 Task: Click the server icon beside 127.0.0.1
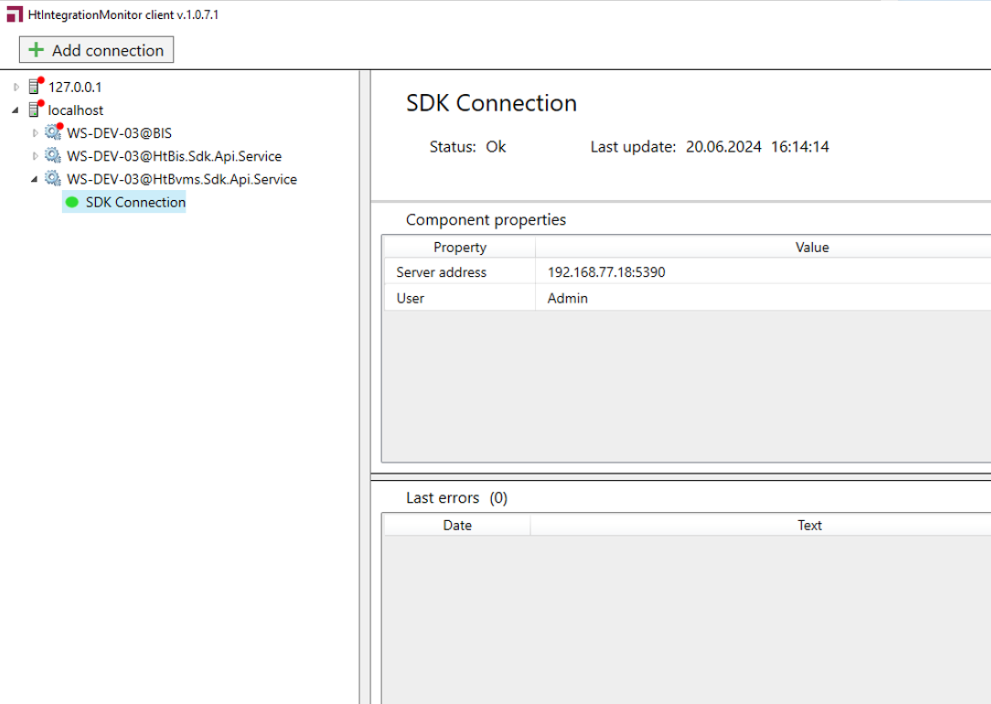[x=36, y=87]
